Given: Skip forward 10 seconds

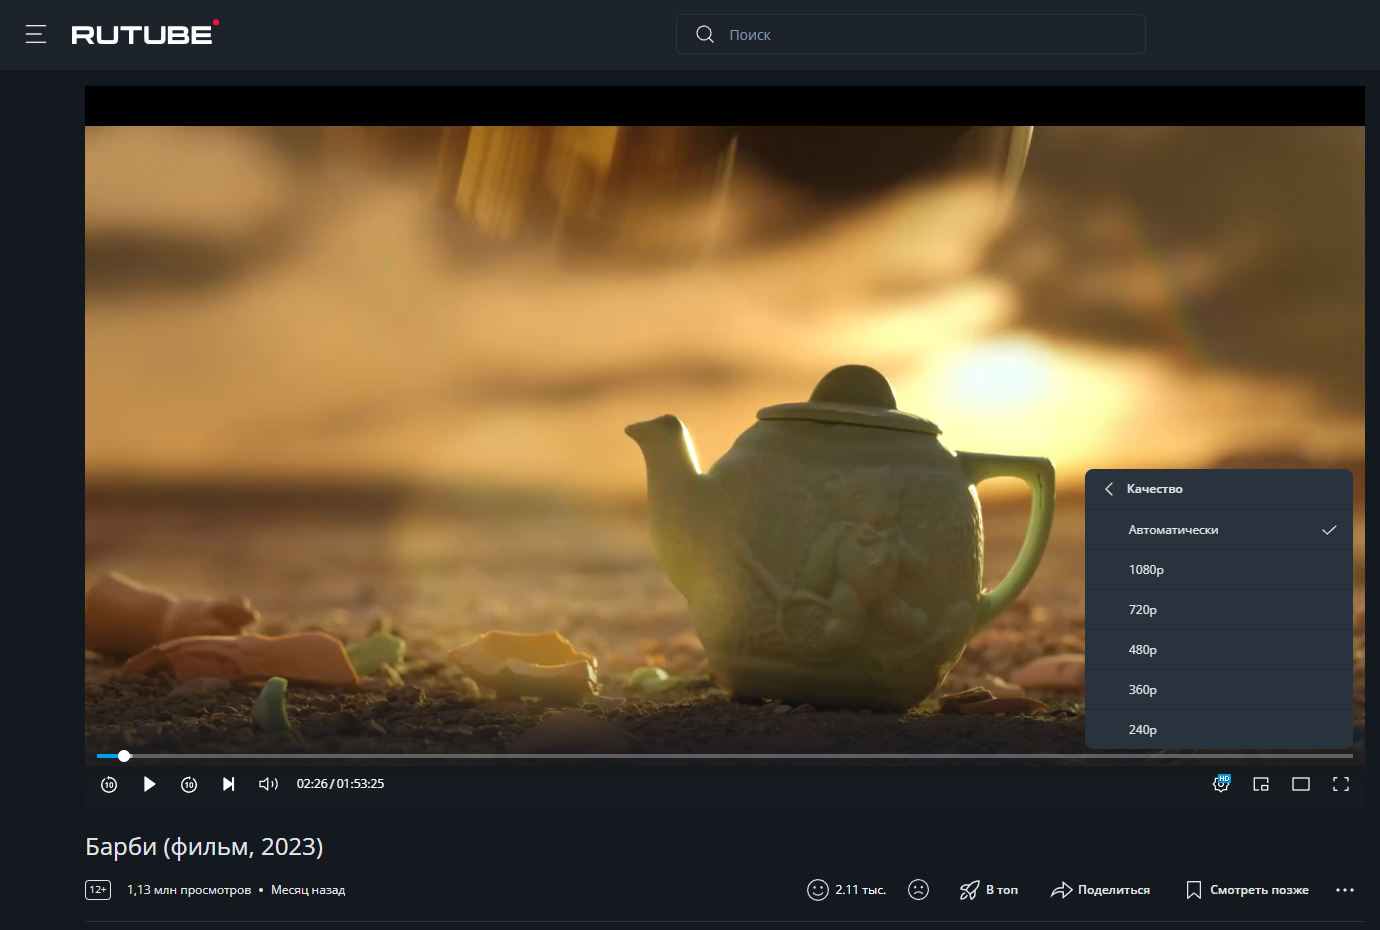Looking at the screenshot, I should point(189,784).
